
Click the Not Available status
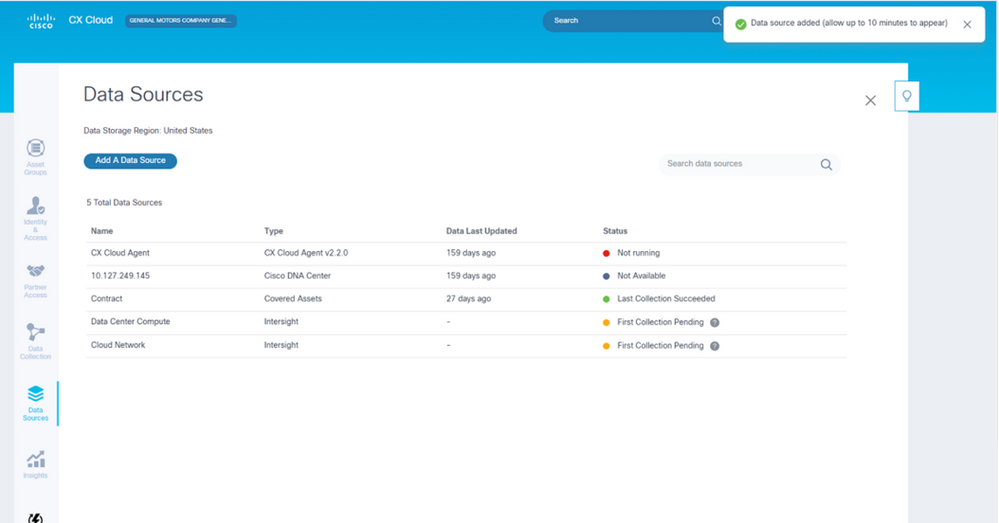(641, 276)
